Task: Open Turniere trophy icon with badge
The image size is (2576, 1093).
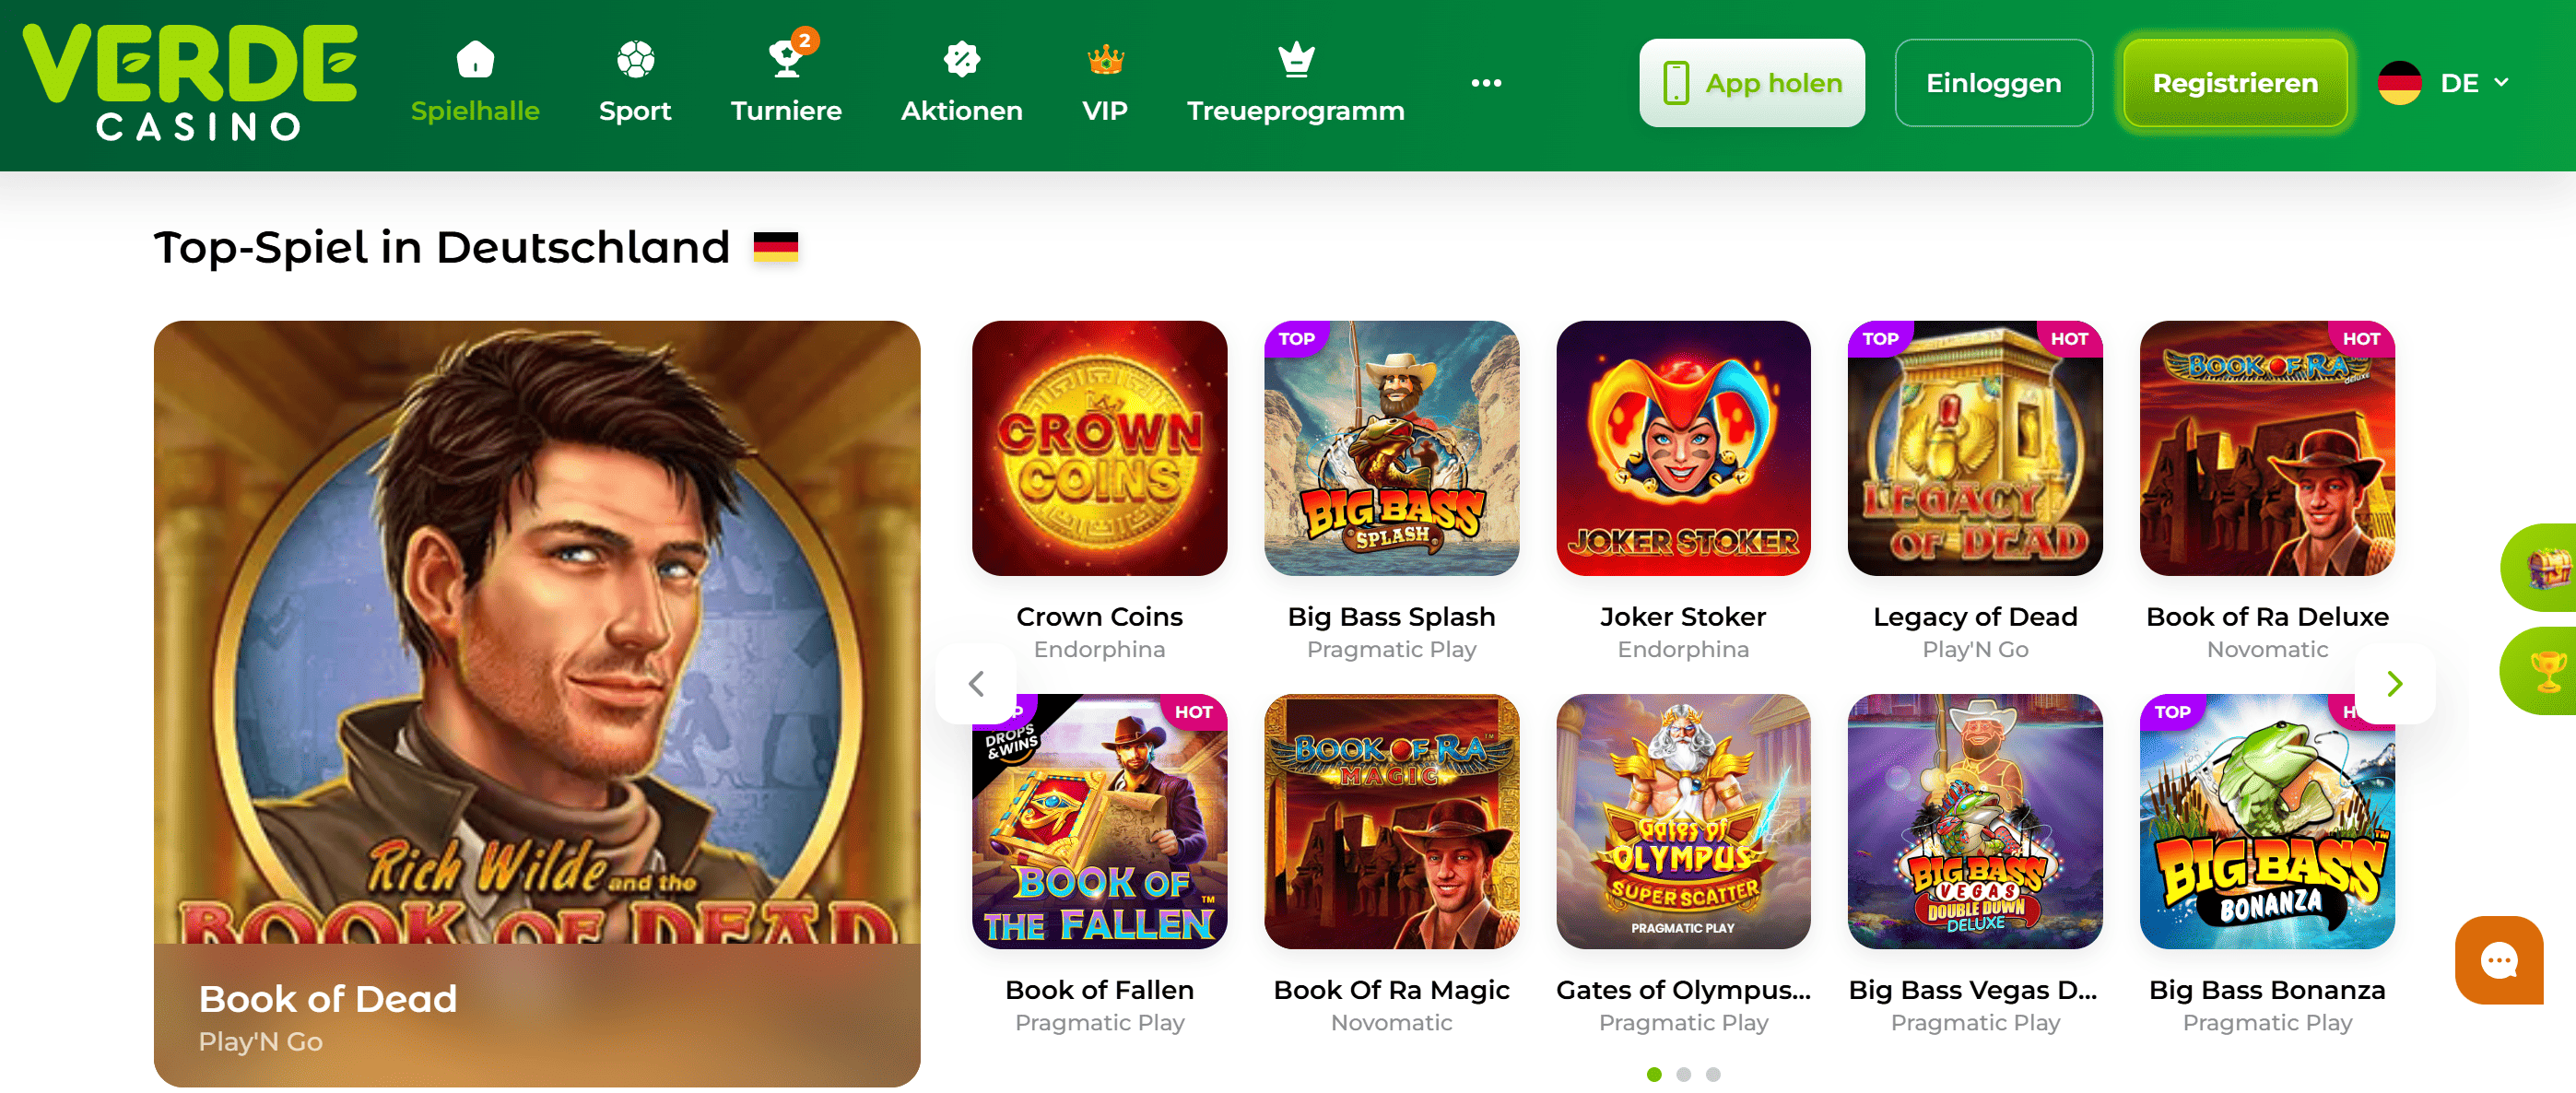Action: pos(789,55)
